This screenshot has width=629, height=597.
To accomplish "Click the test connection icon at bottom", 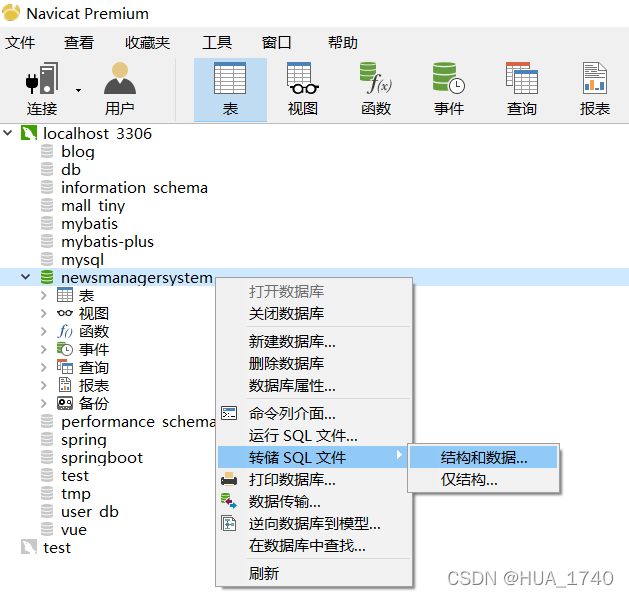I will [x=29, y=547].
